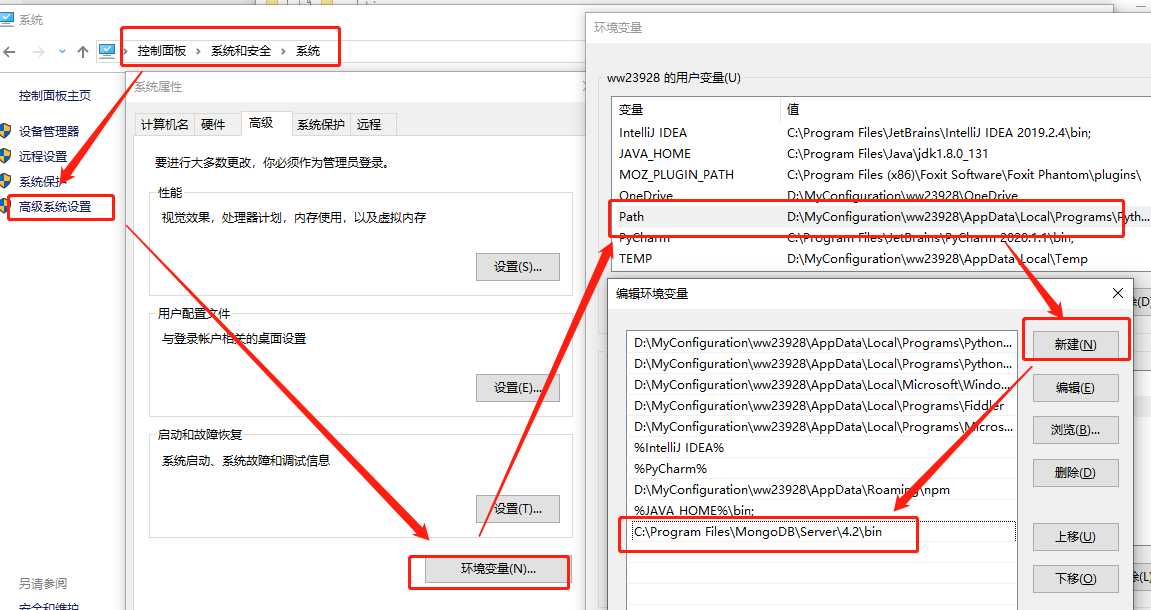Open 设备管理器 link
1151x610 pixels.
click(48, 131)
